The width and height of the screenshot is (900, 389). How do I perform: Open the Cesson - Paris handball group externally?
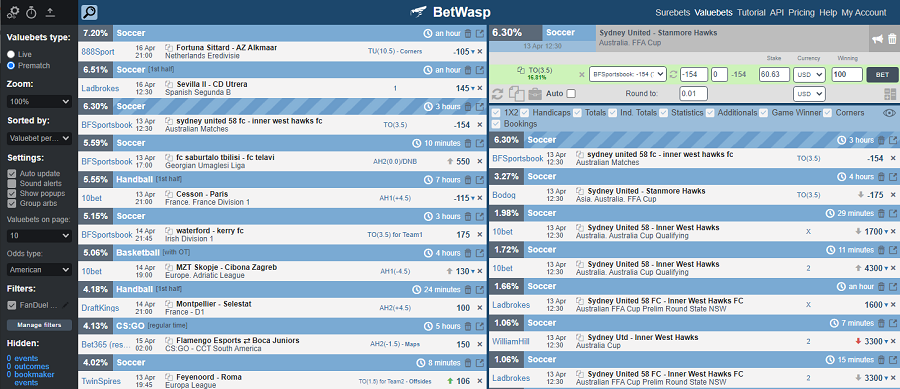[x=480, y=180]
